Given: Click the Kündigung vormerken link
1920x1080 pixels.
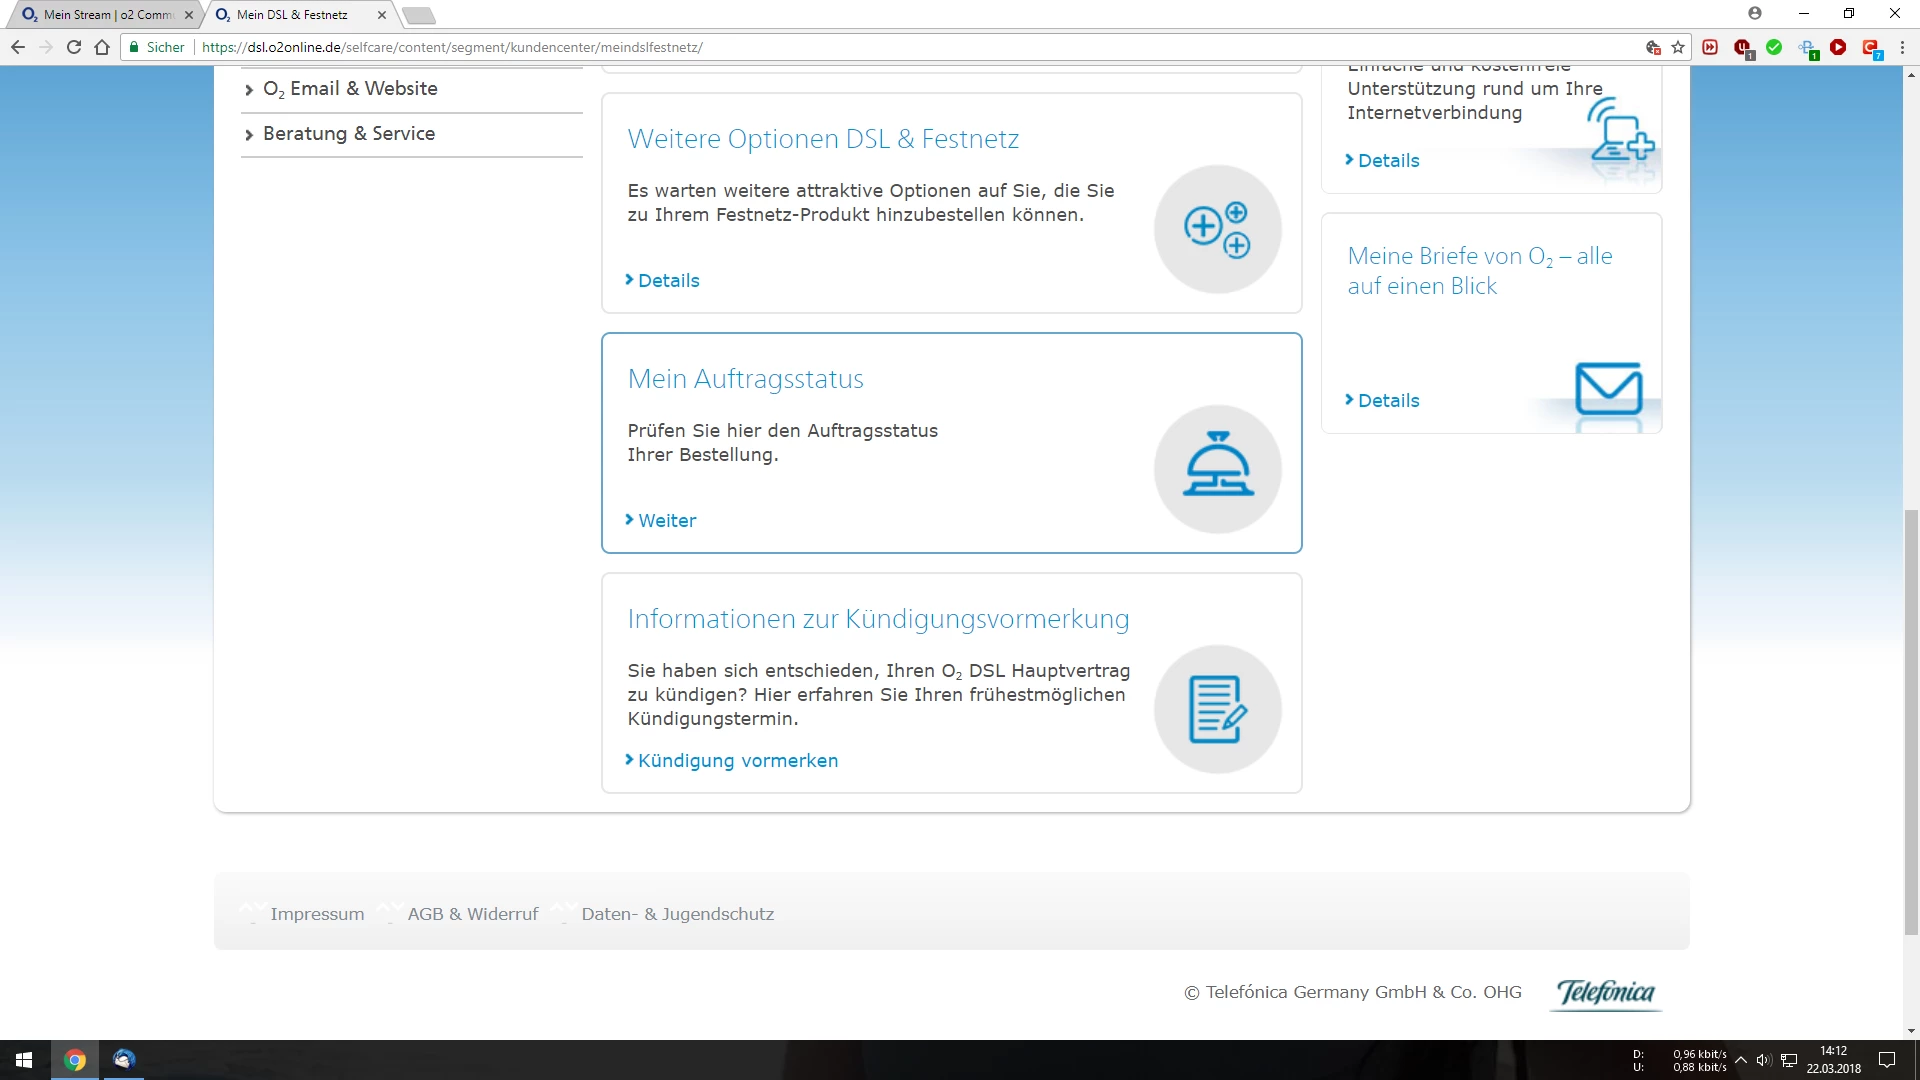Looking at the screenshot, I should click(x=737, y=761).
